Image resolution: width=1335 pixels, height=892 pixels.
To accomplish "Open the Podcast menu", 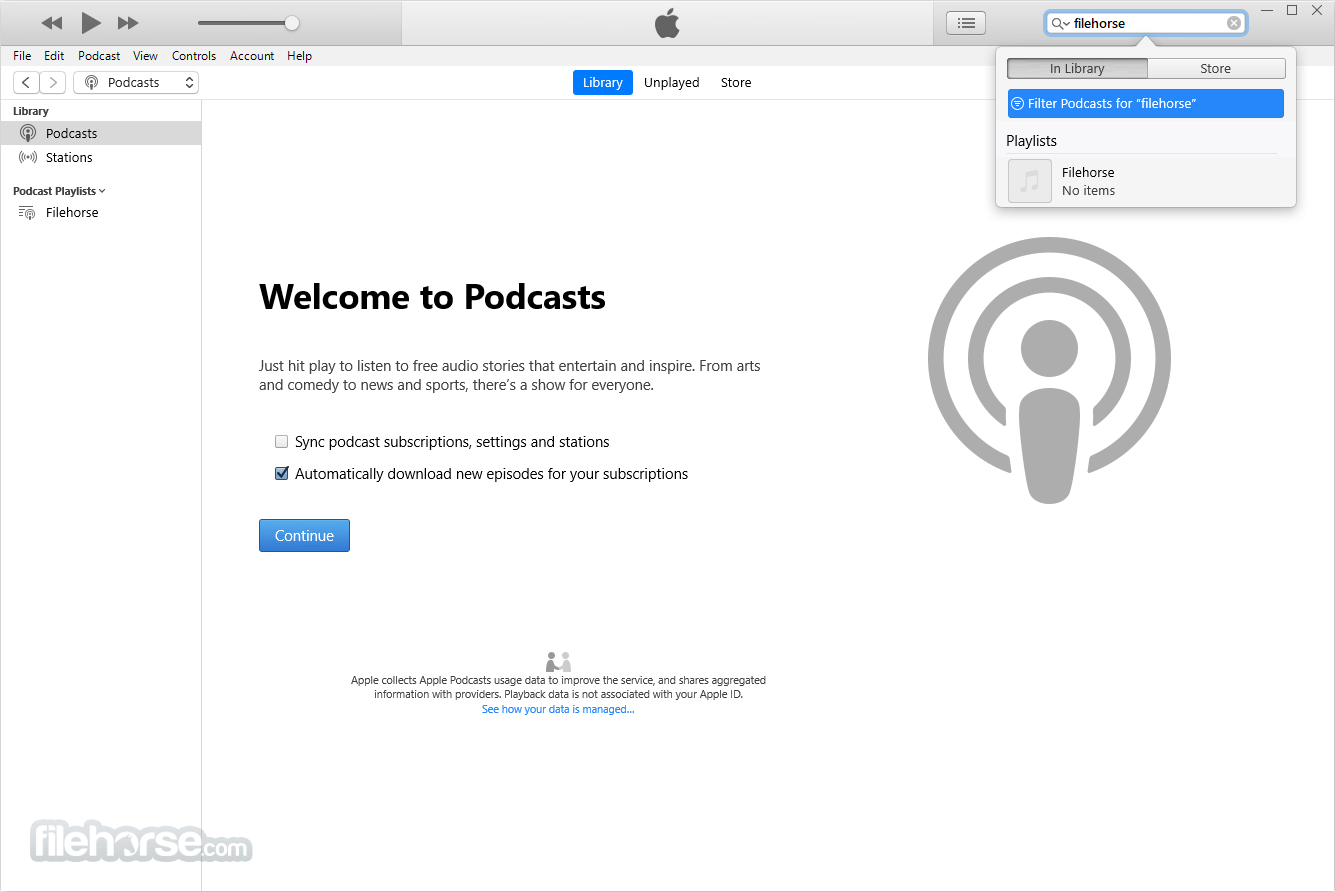I will click(99, 56).
